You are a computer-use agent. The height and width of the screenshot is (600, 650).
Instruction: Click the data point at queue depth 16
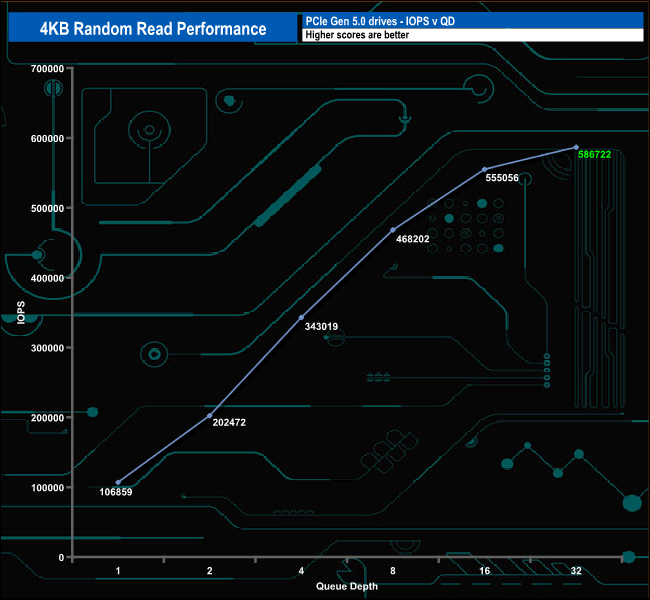pyautogui.click(x=485, y=169)
